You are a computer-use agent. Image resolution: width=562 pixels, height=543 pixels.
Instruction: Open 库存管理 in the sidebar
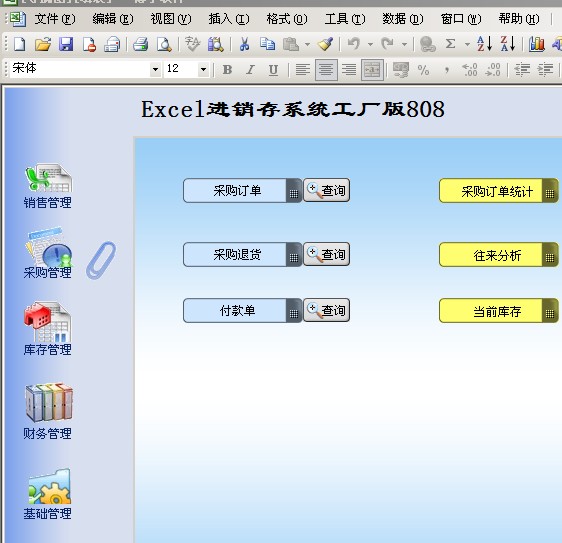(x=48, y=329)
